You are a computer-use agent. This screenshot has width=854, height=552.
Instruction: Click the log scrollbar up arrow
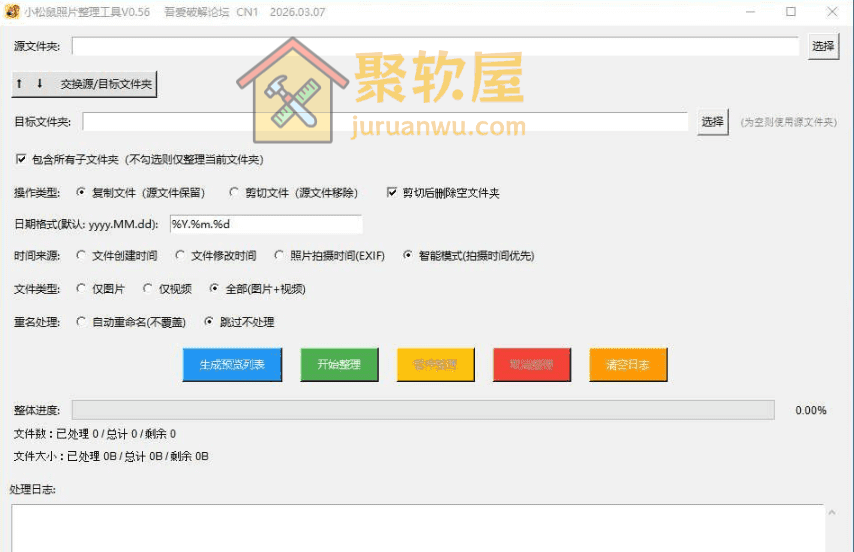832,512
